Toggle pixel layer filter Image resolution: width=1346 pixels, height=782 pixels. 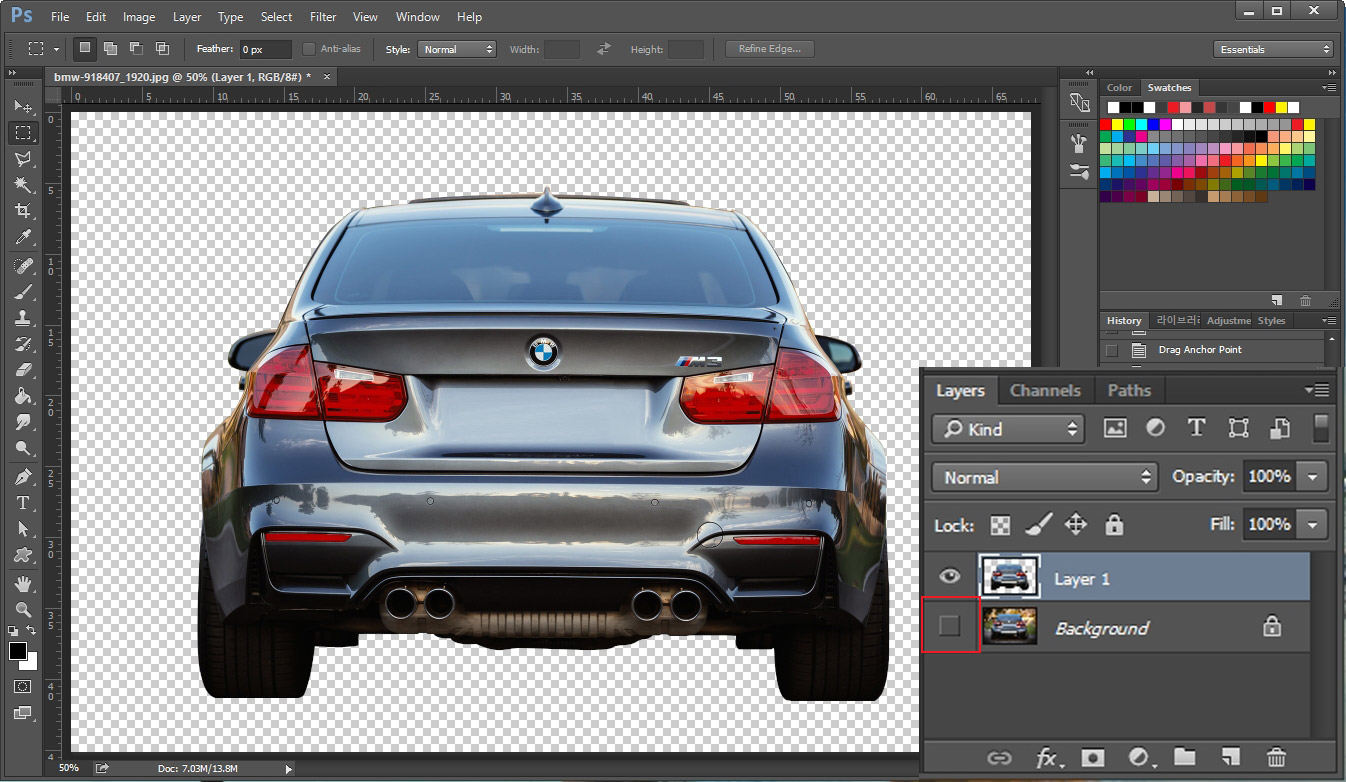pos(1115,428)
